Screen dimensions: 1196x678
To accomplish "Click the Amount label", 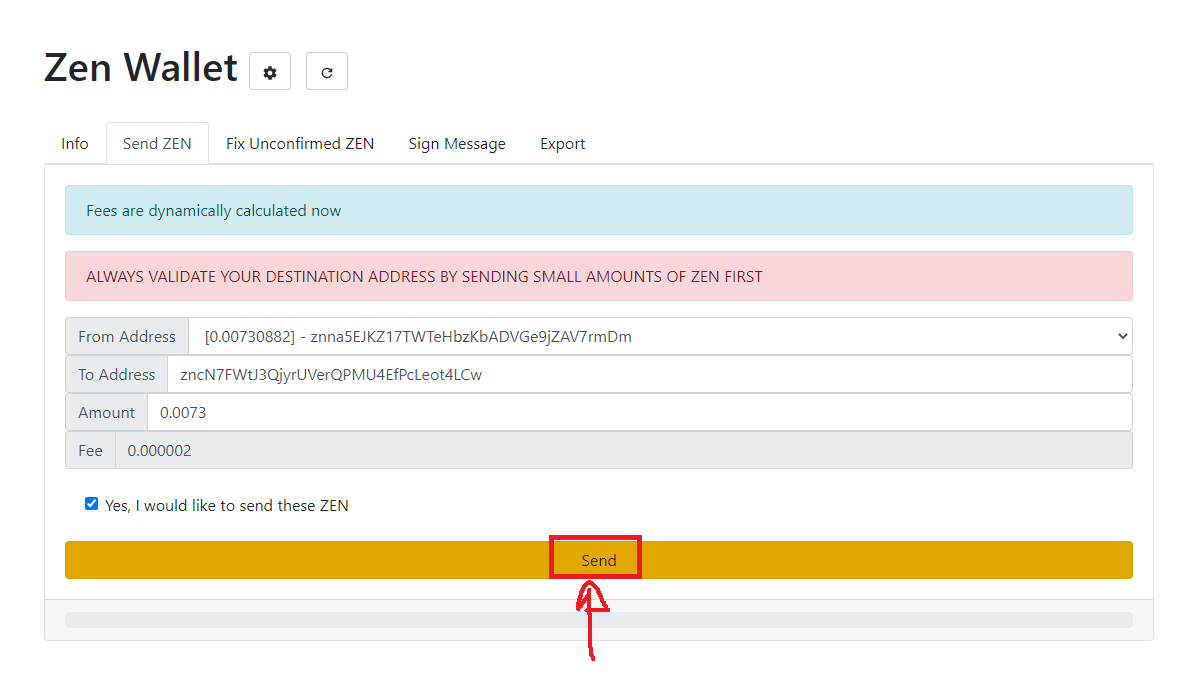I will [x=107, y=413].
